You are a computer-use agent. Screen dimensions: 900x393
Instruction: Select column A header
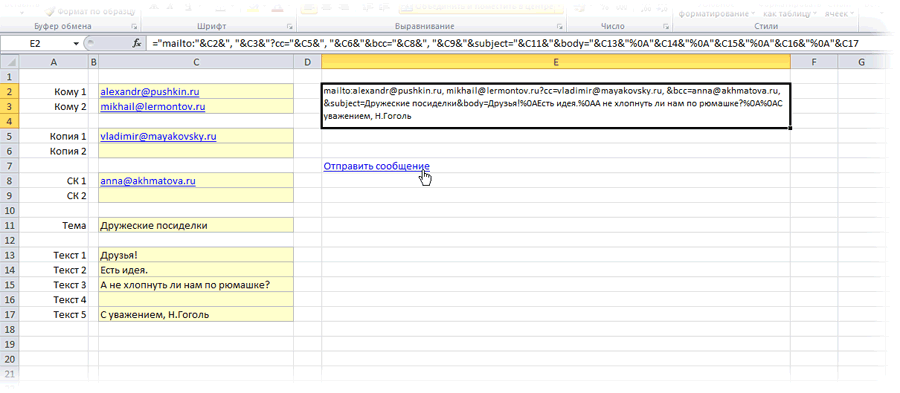point(54,62)
